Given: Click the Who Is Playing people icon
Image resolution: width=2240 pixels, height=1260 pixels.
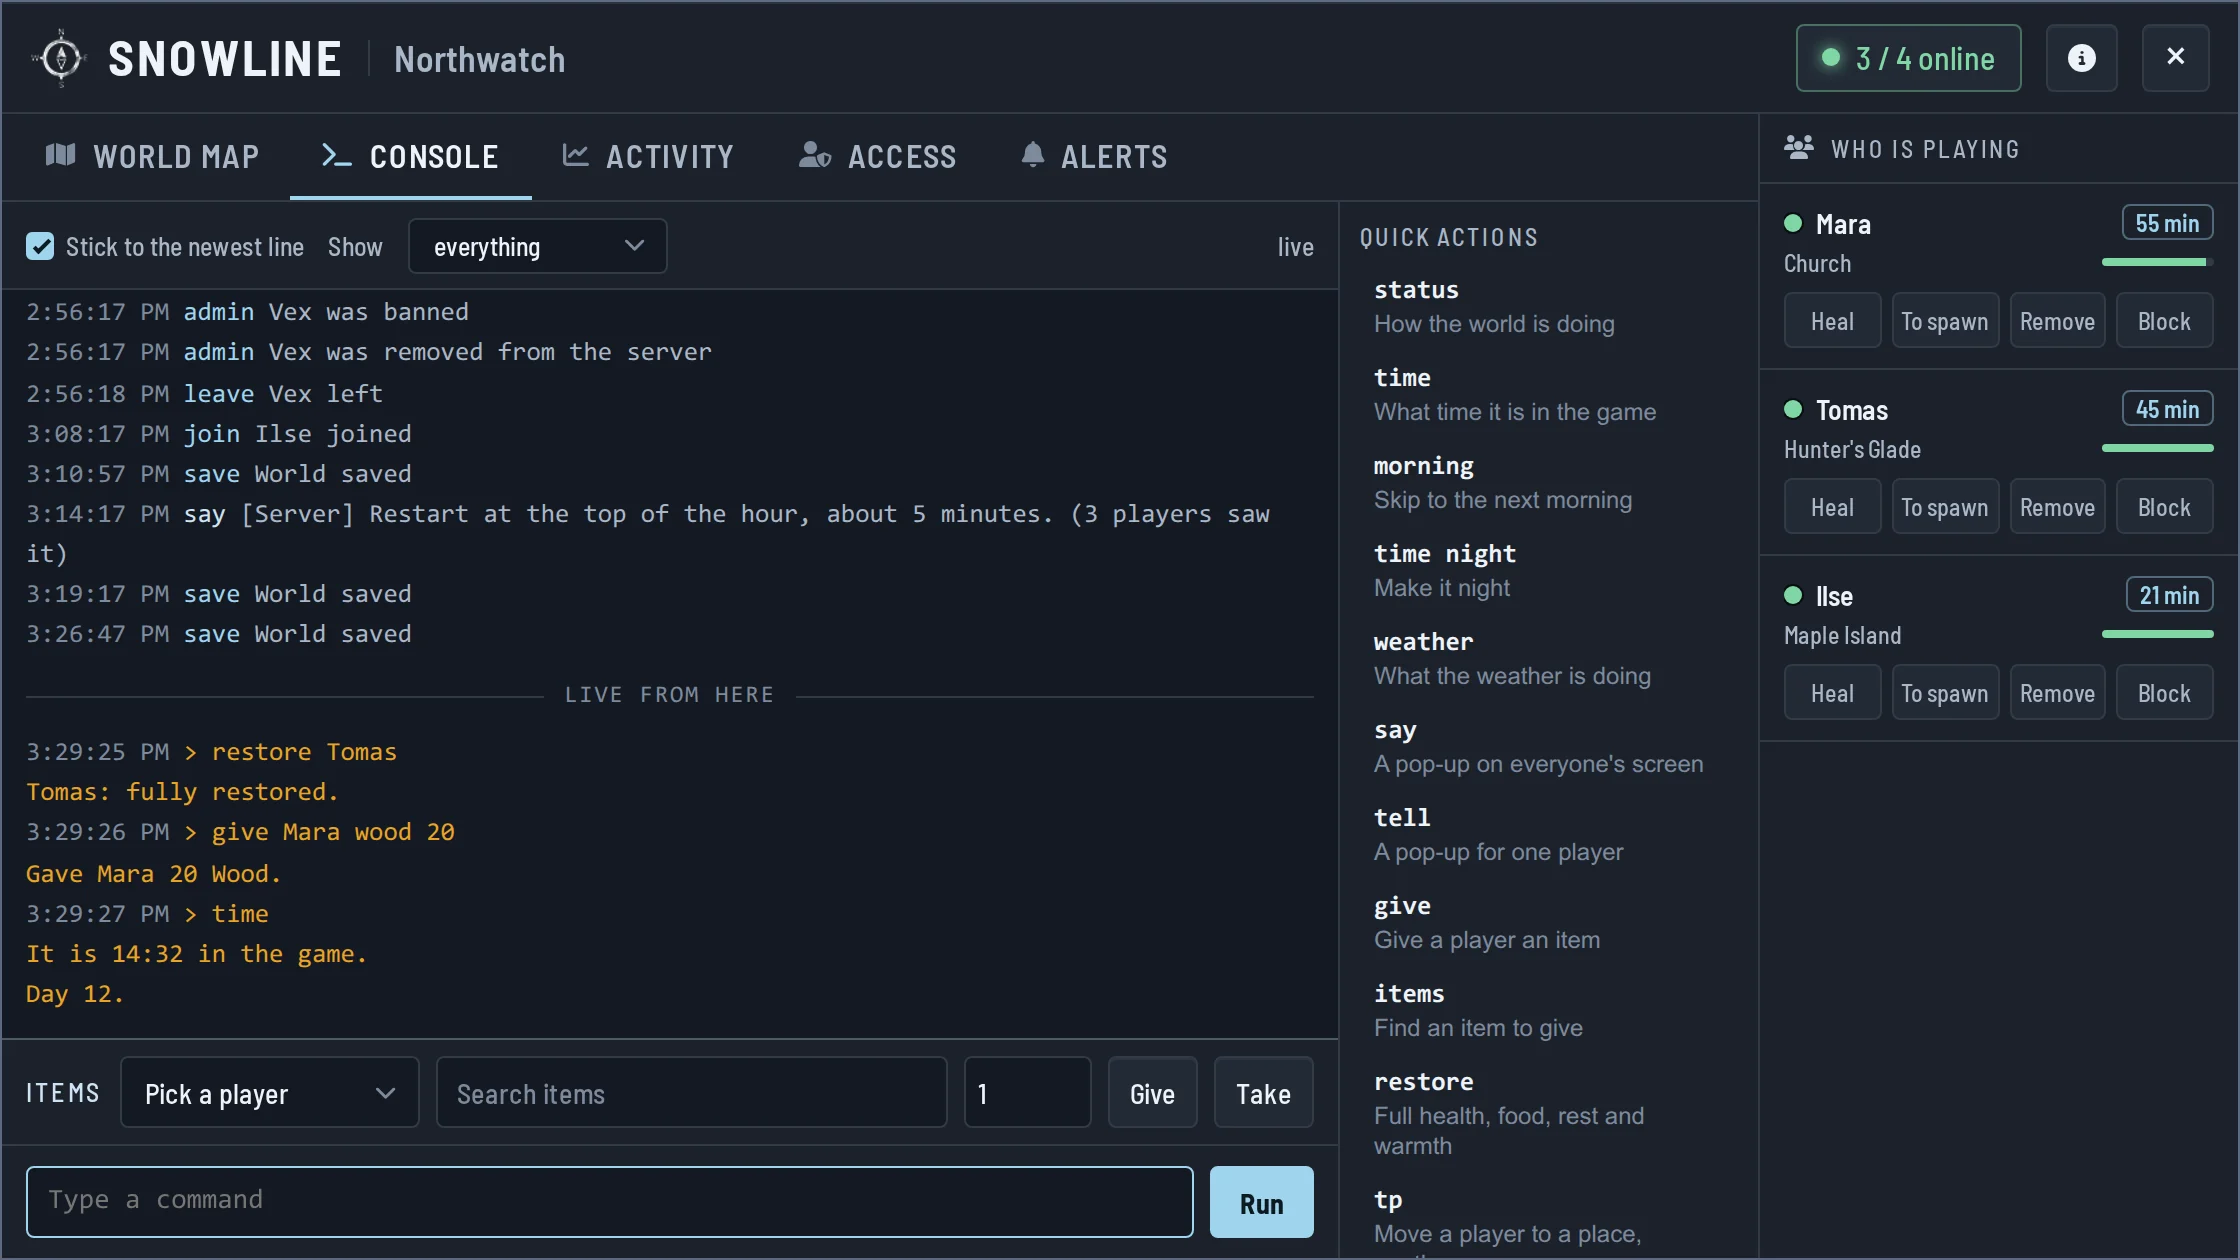Looking at the screenshot, I should click(x=1799, y=148).
